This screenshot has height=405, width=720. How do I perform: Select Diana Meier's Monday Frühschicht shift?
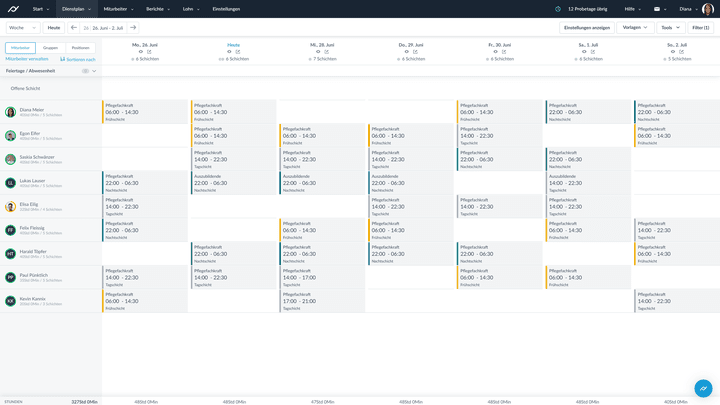coord(144,112)
